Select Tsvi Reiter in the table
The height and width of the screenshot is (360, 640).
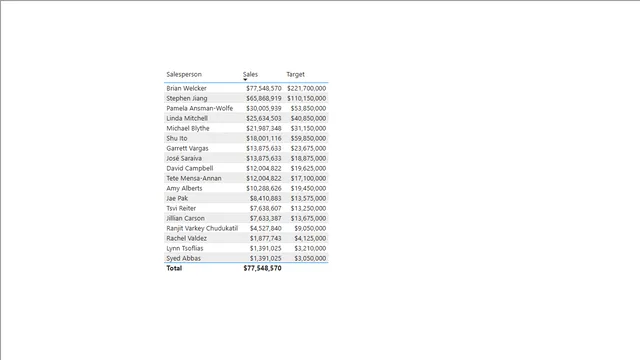click(181, 208)
